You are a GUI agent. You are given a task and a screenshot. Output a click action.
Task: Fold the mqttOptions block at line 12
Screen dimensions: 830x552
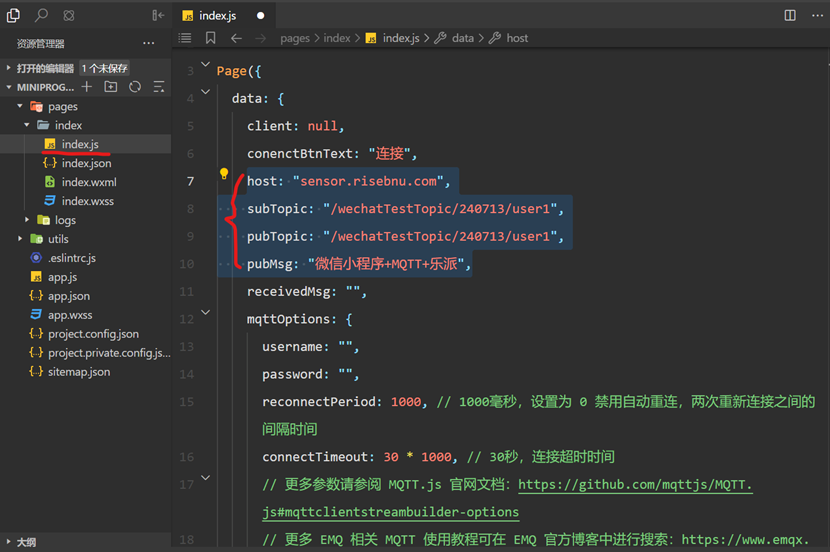click(x=205, y=312)
